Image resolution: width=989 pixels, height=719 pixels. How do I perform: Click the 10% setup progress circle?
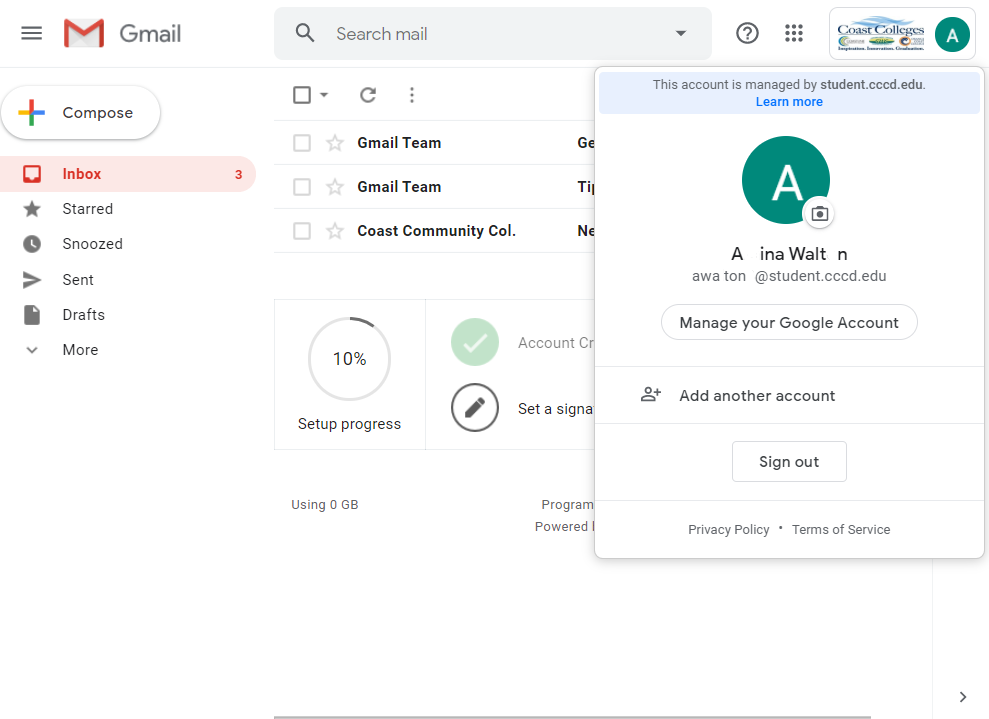point(350,359)
